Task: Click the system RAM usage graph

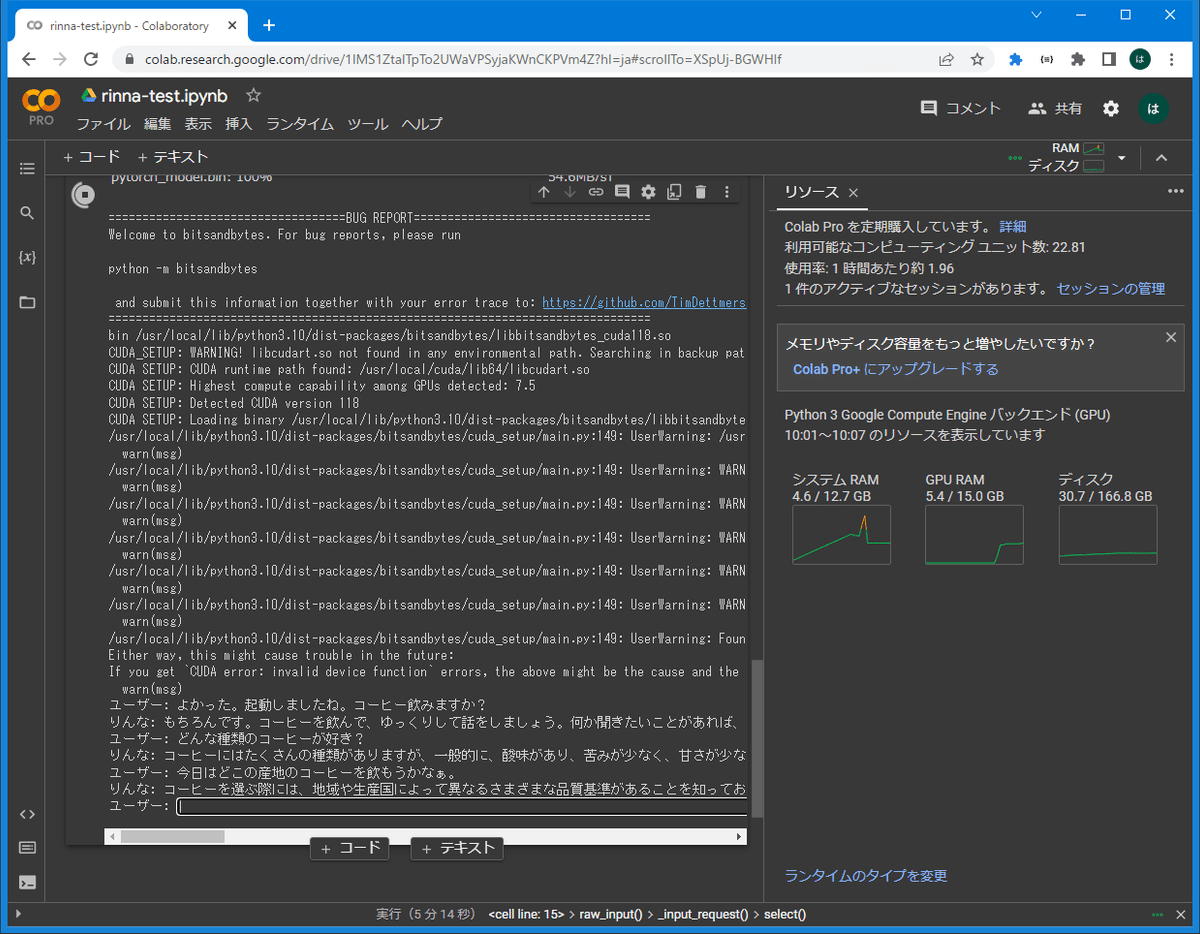Action: 841,535
